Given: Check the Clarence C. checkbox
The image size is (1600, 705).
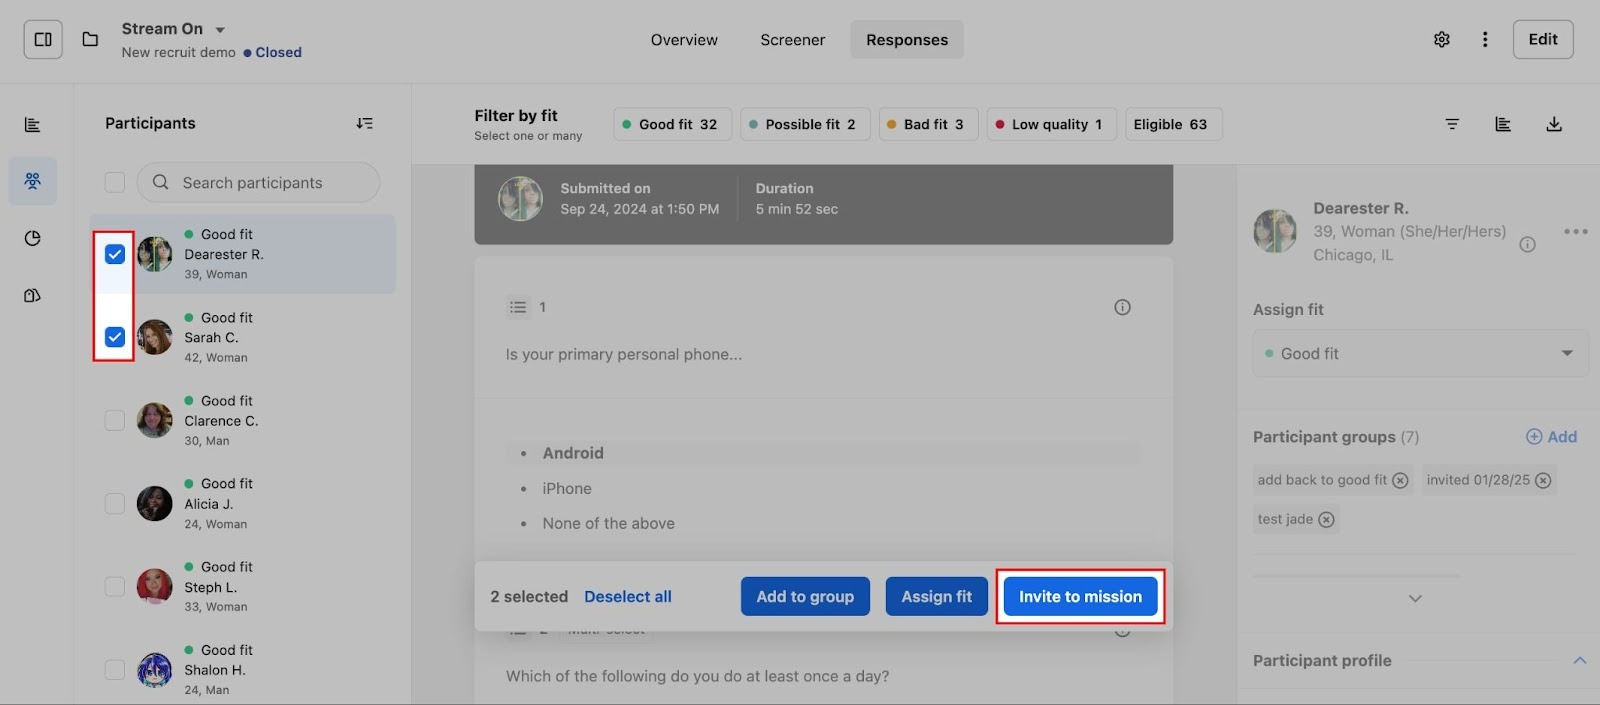Looking at the screenshot, I should [x=115, y=420].
